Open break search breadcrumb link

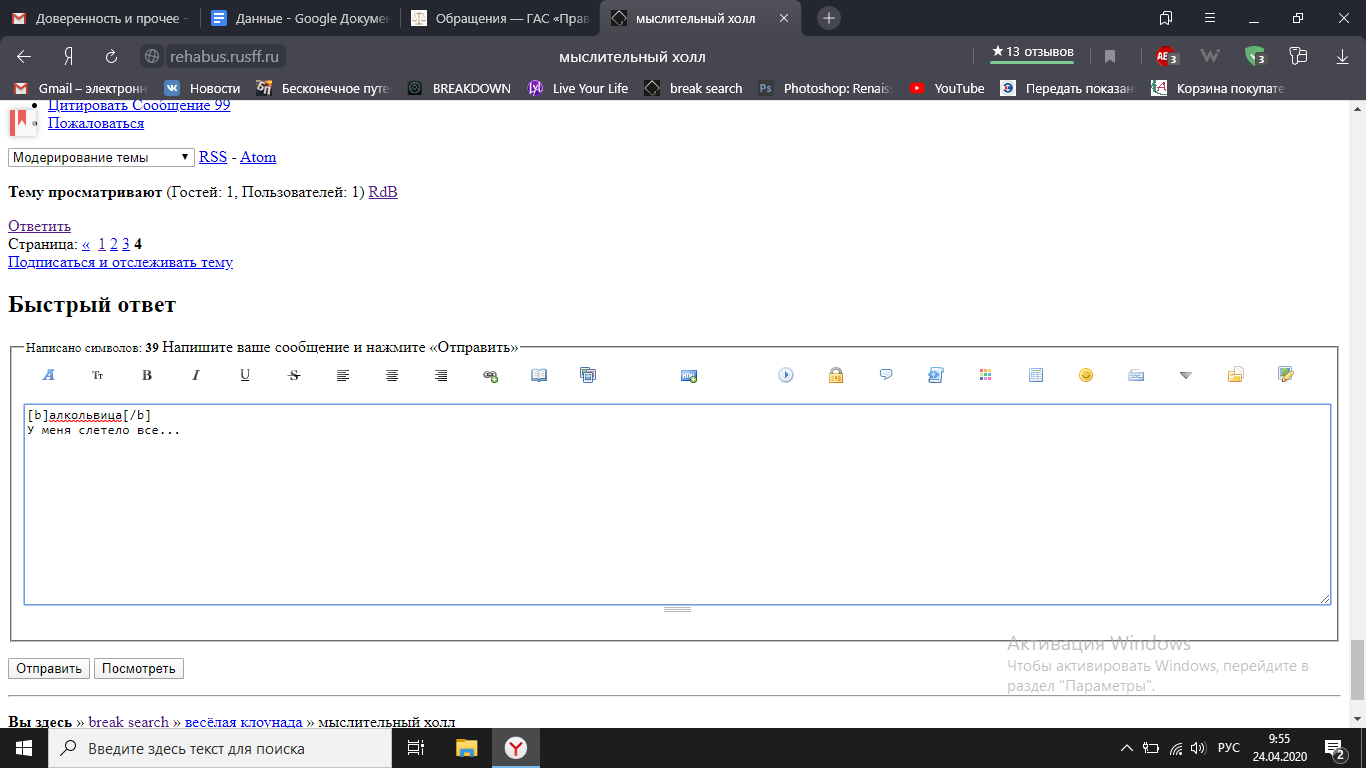(x=129, y=722)
